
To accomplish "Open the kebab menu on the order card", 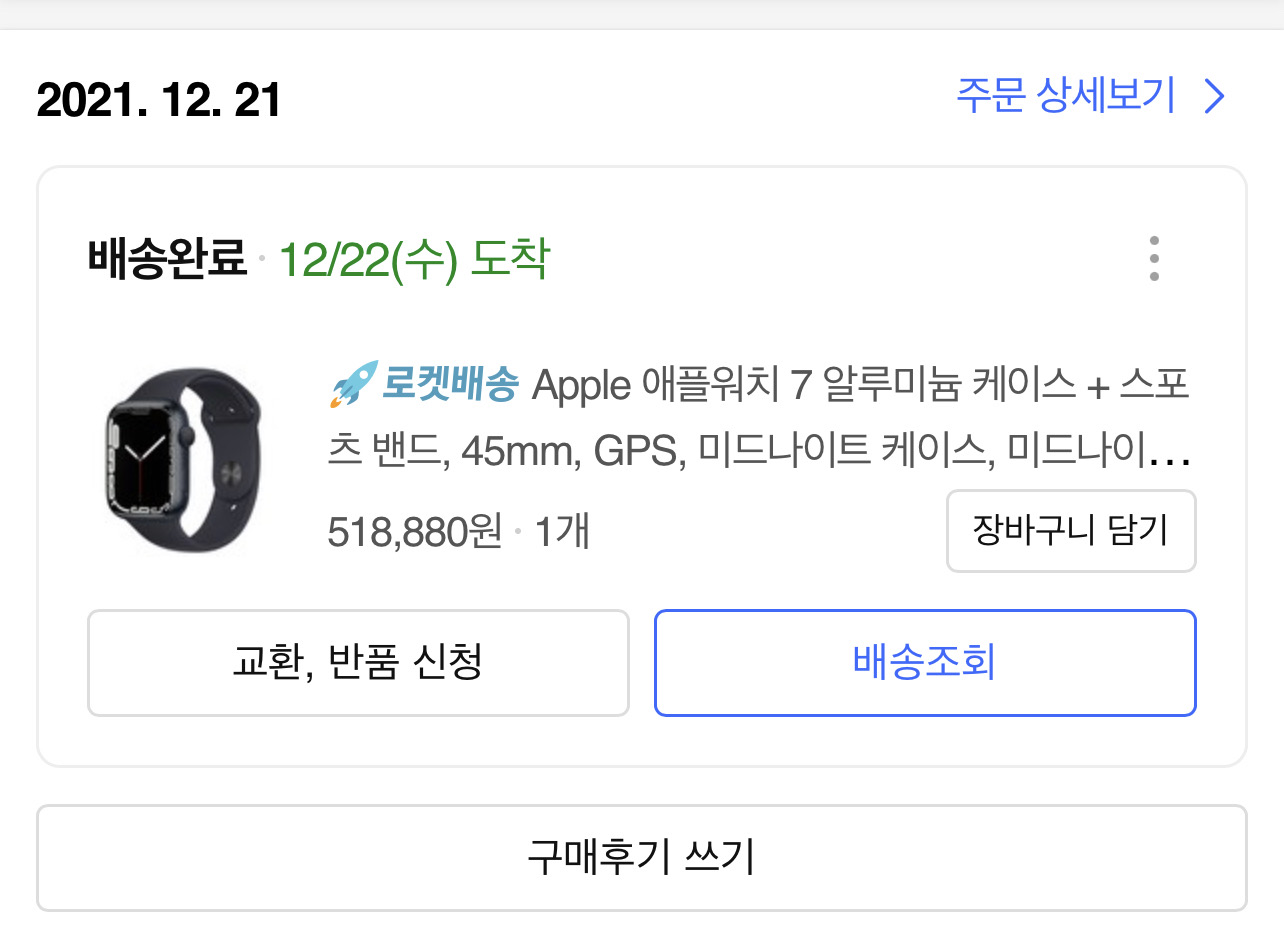I will (1154, 258).
